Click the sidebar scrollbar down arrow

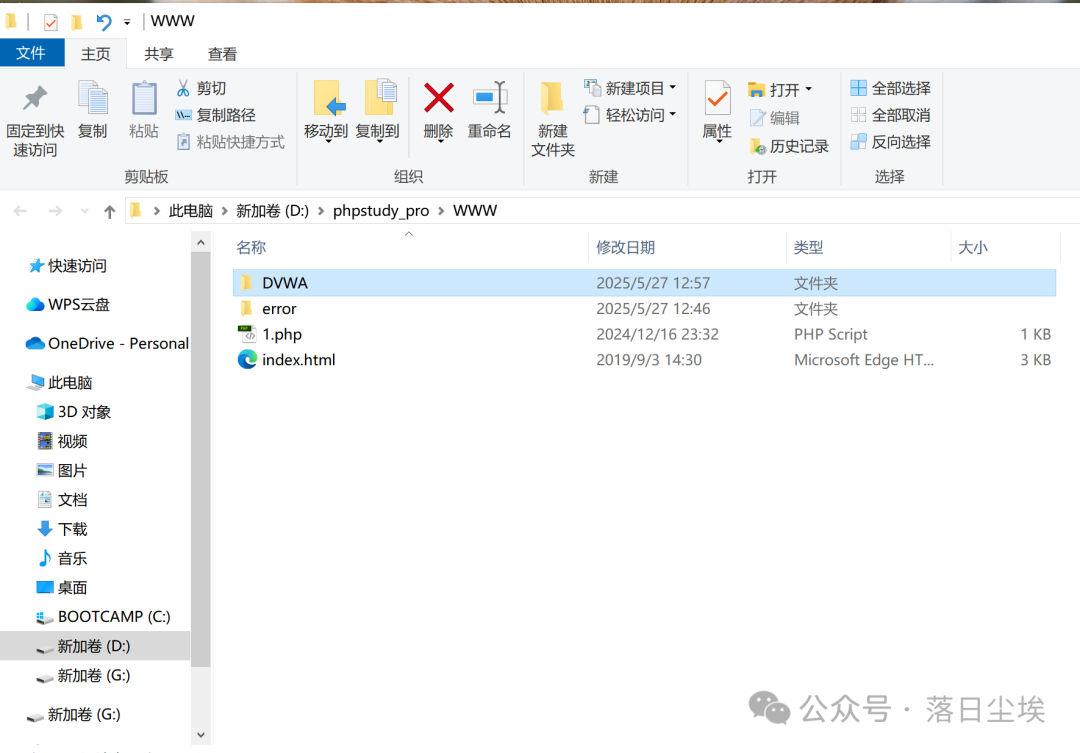200,734
